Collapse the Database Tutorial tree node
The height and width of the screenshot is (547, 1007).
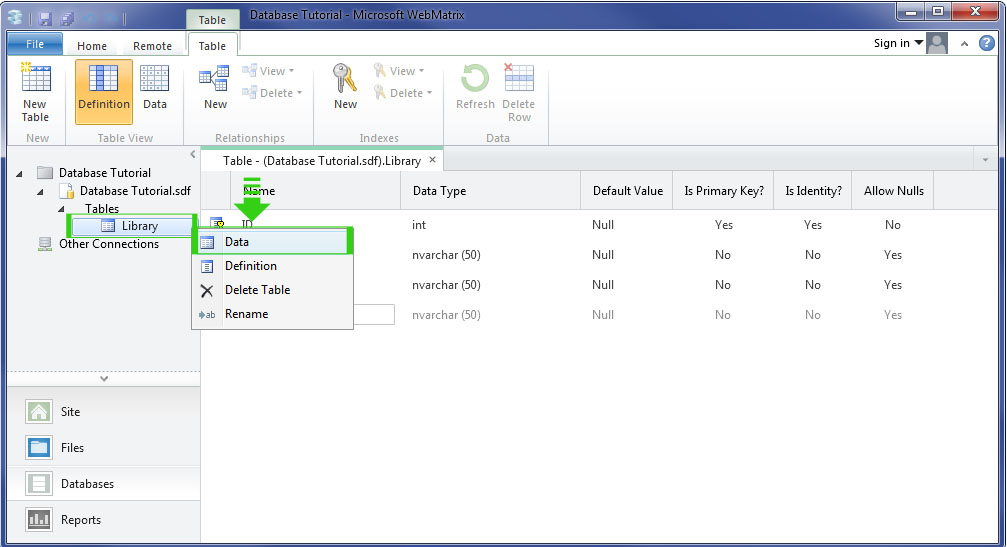(19, 173)
